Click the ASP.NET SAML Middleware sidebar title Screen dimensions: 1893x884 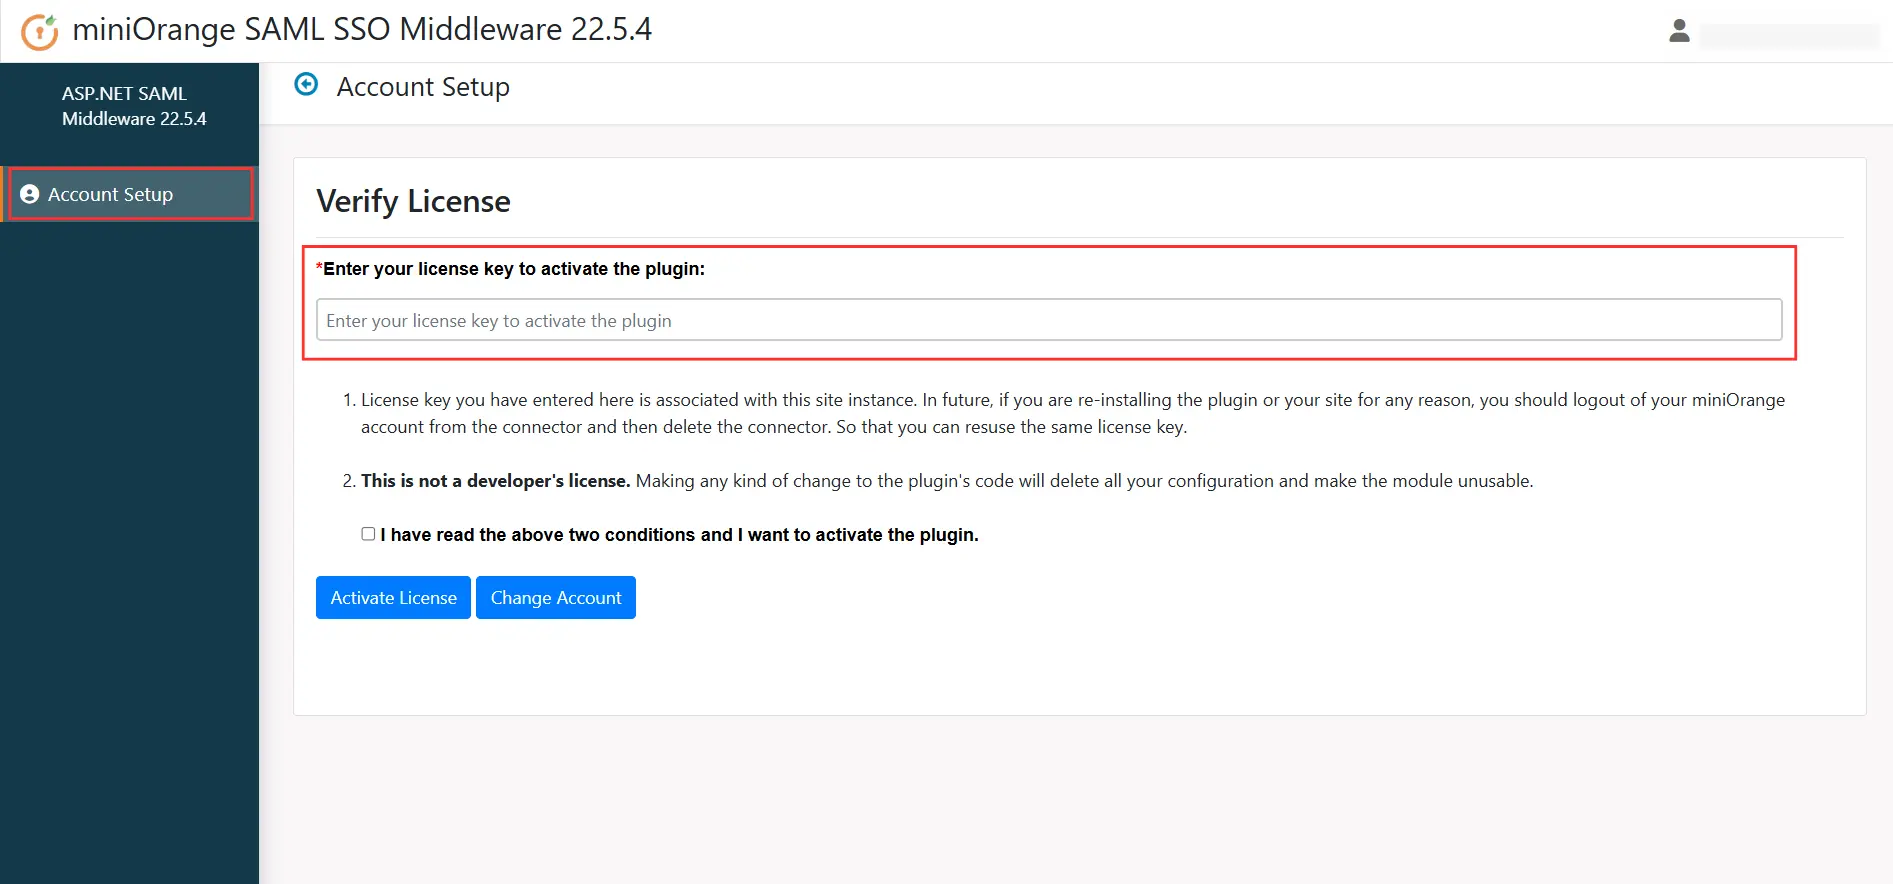(x=134, y=106)
